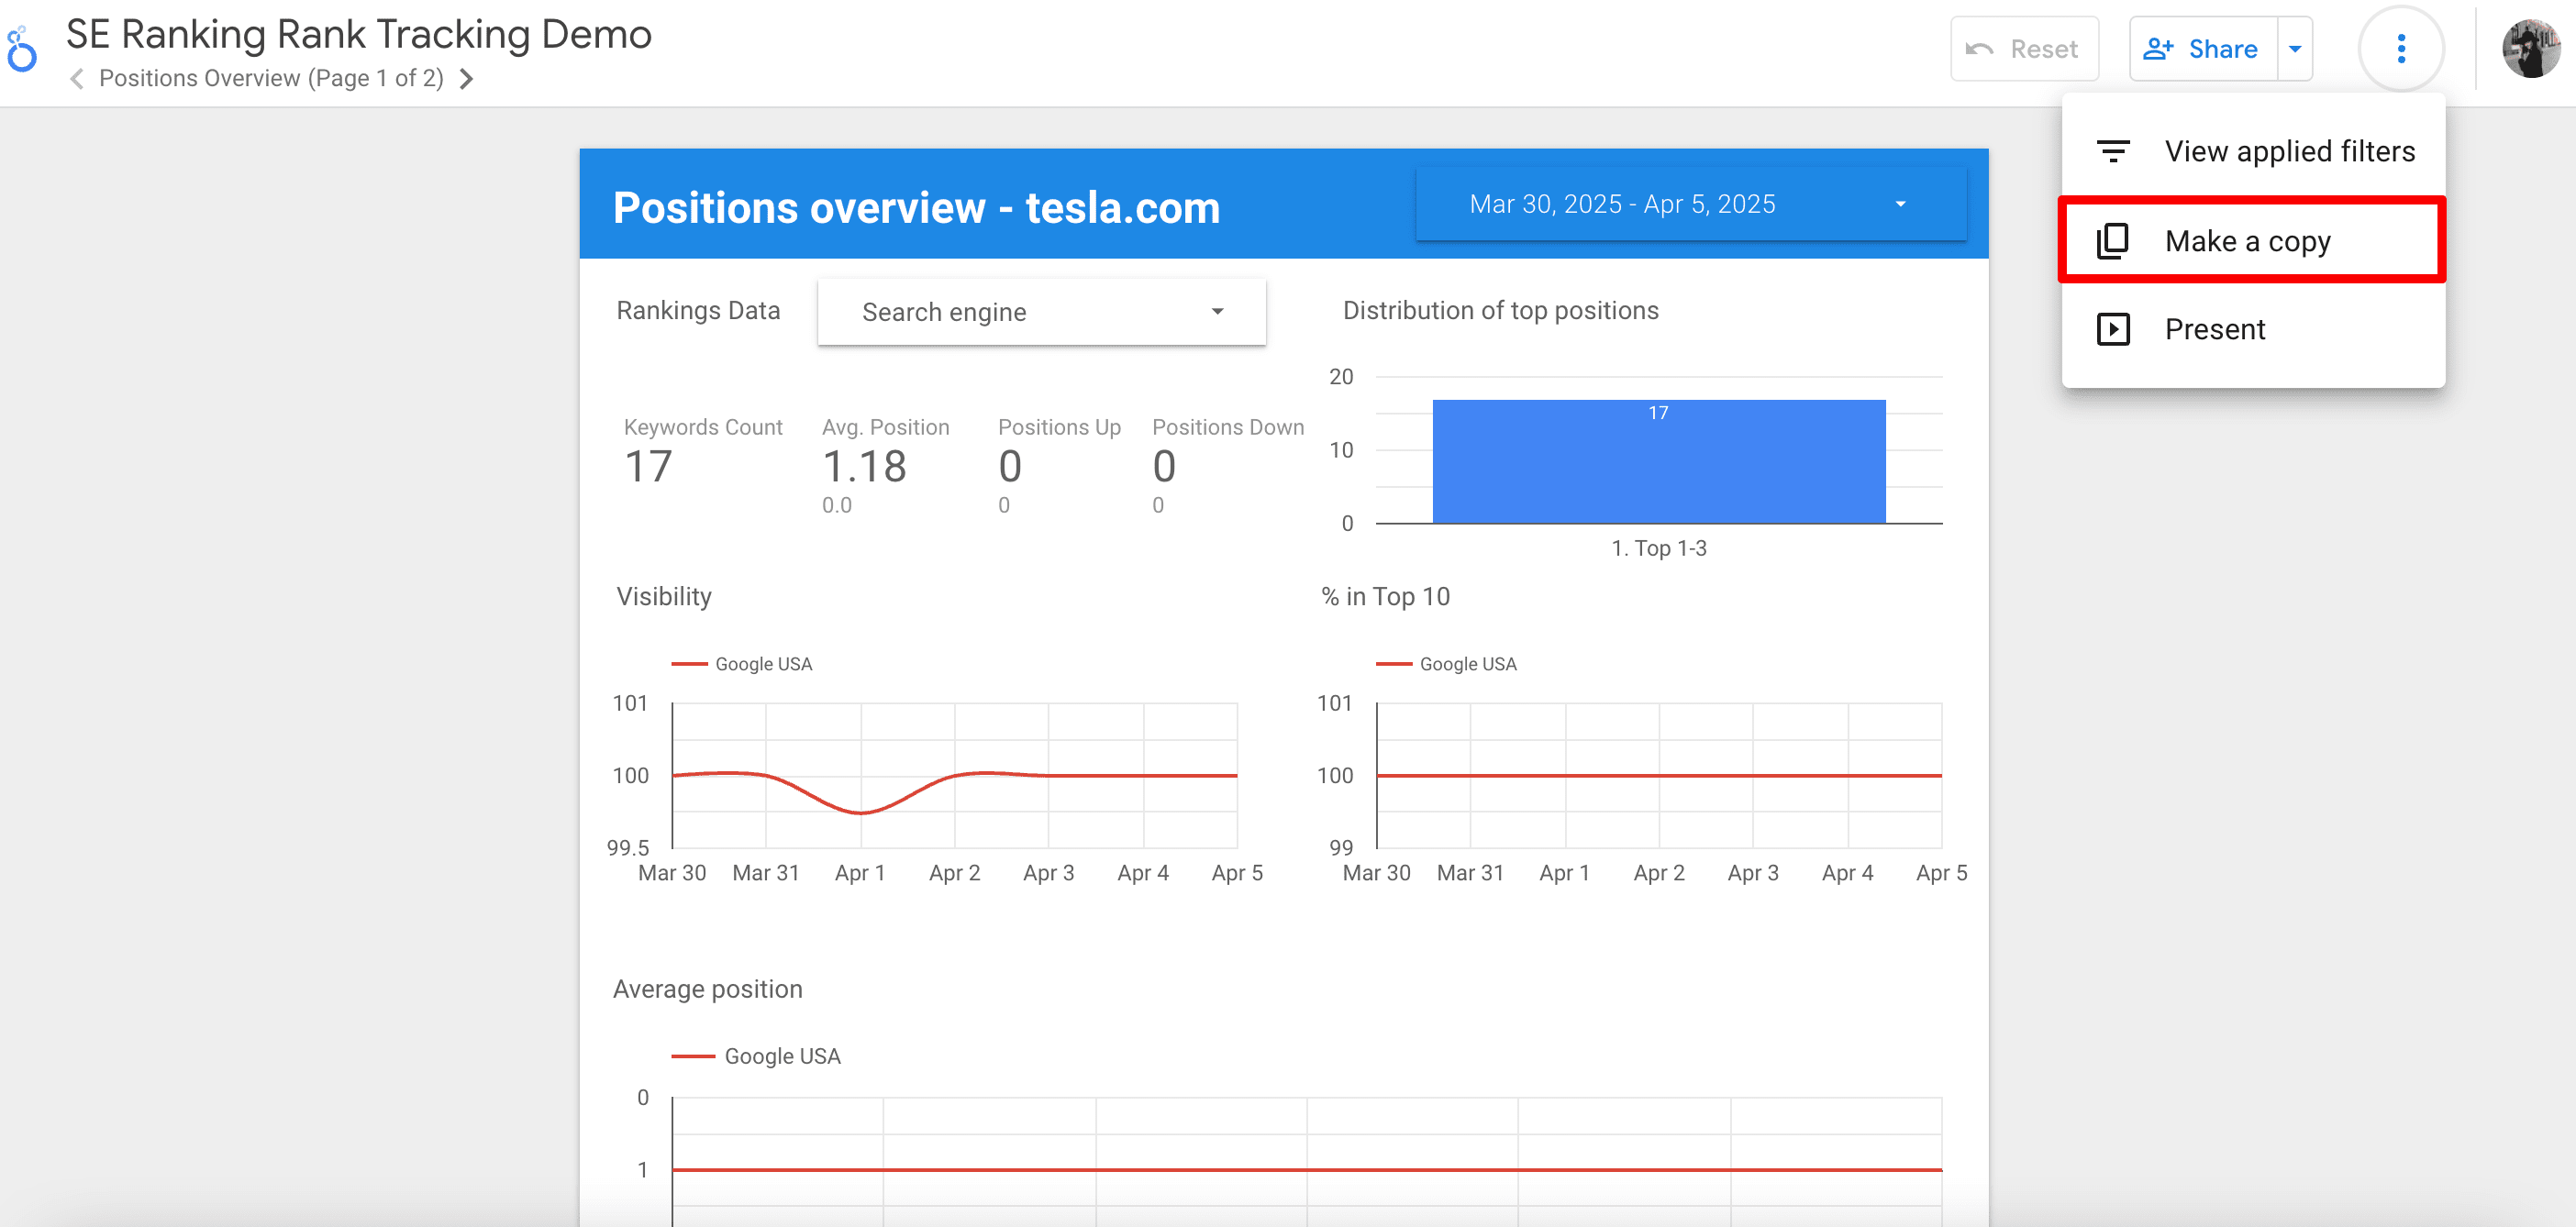Open the Search engine dropdown

1041,312
